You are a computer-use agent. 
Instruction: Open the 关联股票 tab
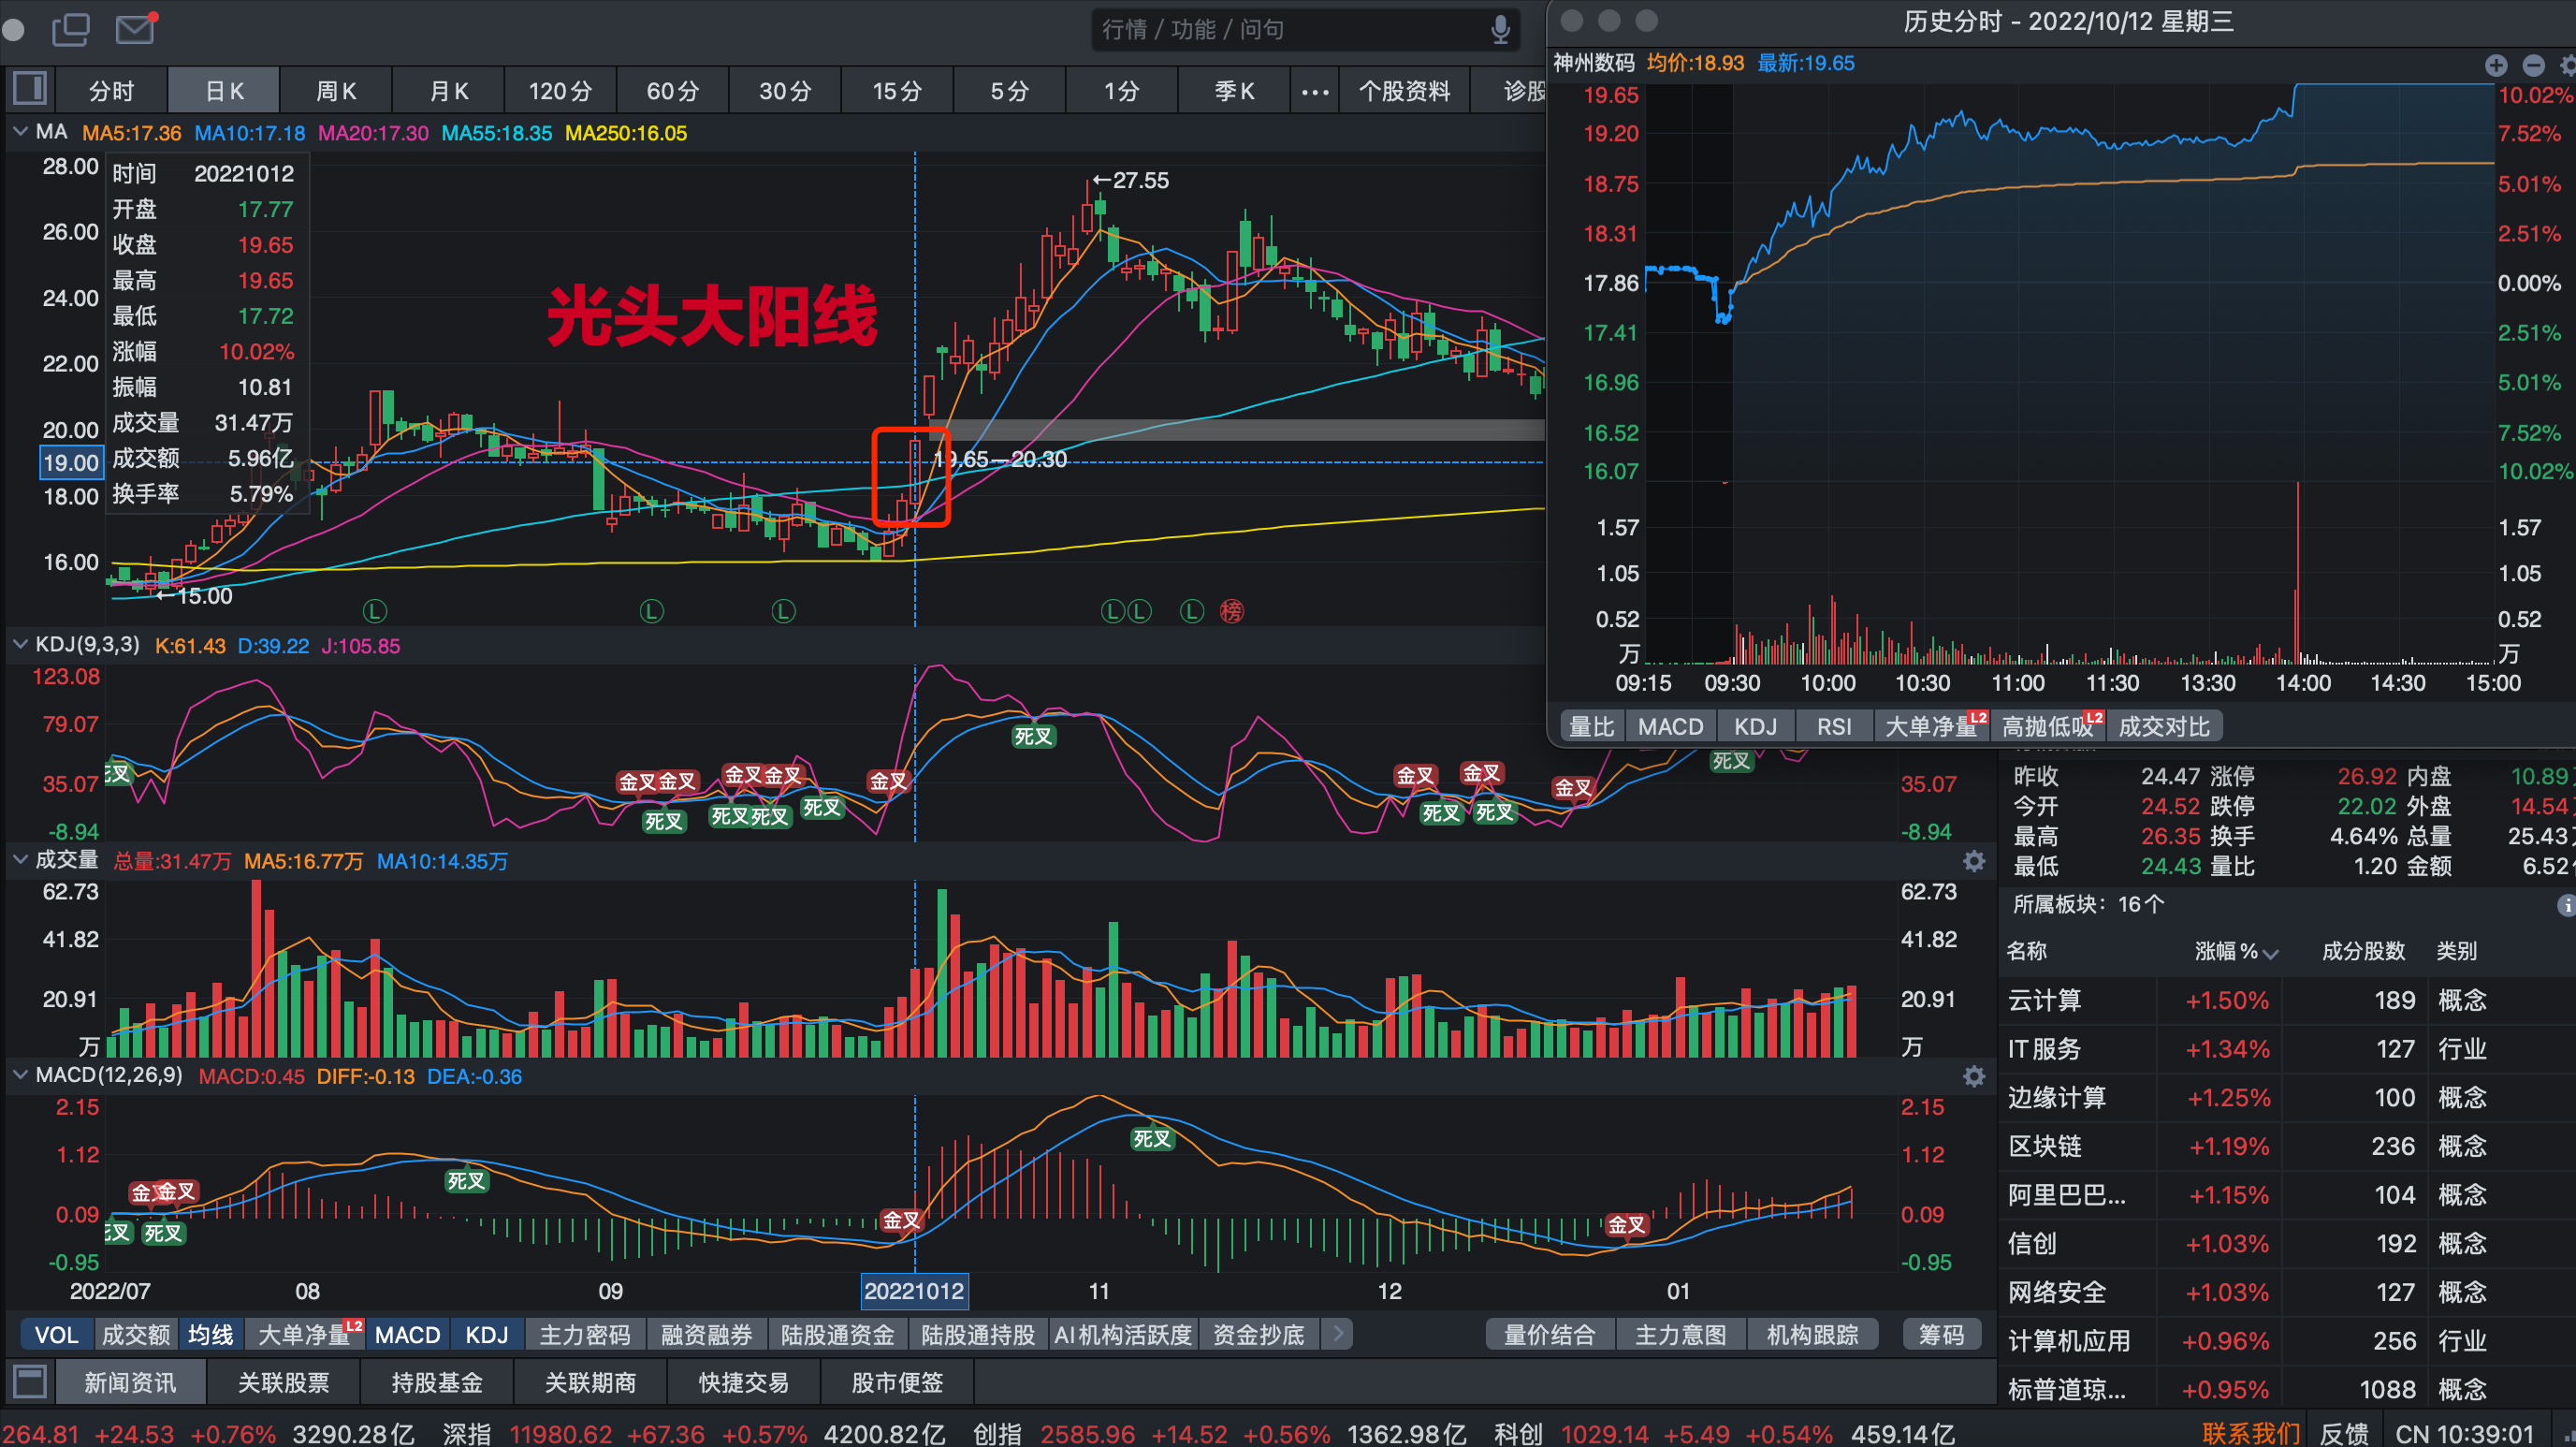coord(283,1383)
